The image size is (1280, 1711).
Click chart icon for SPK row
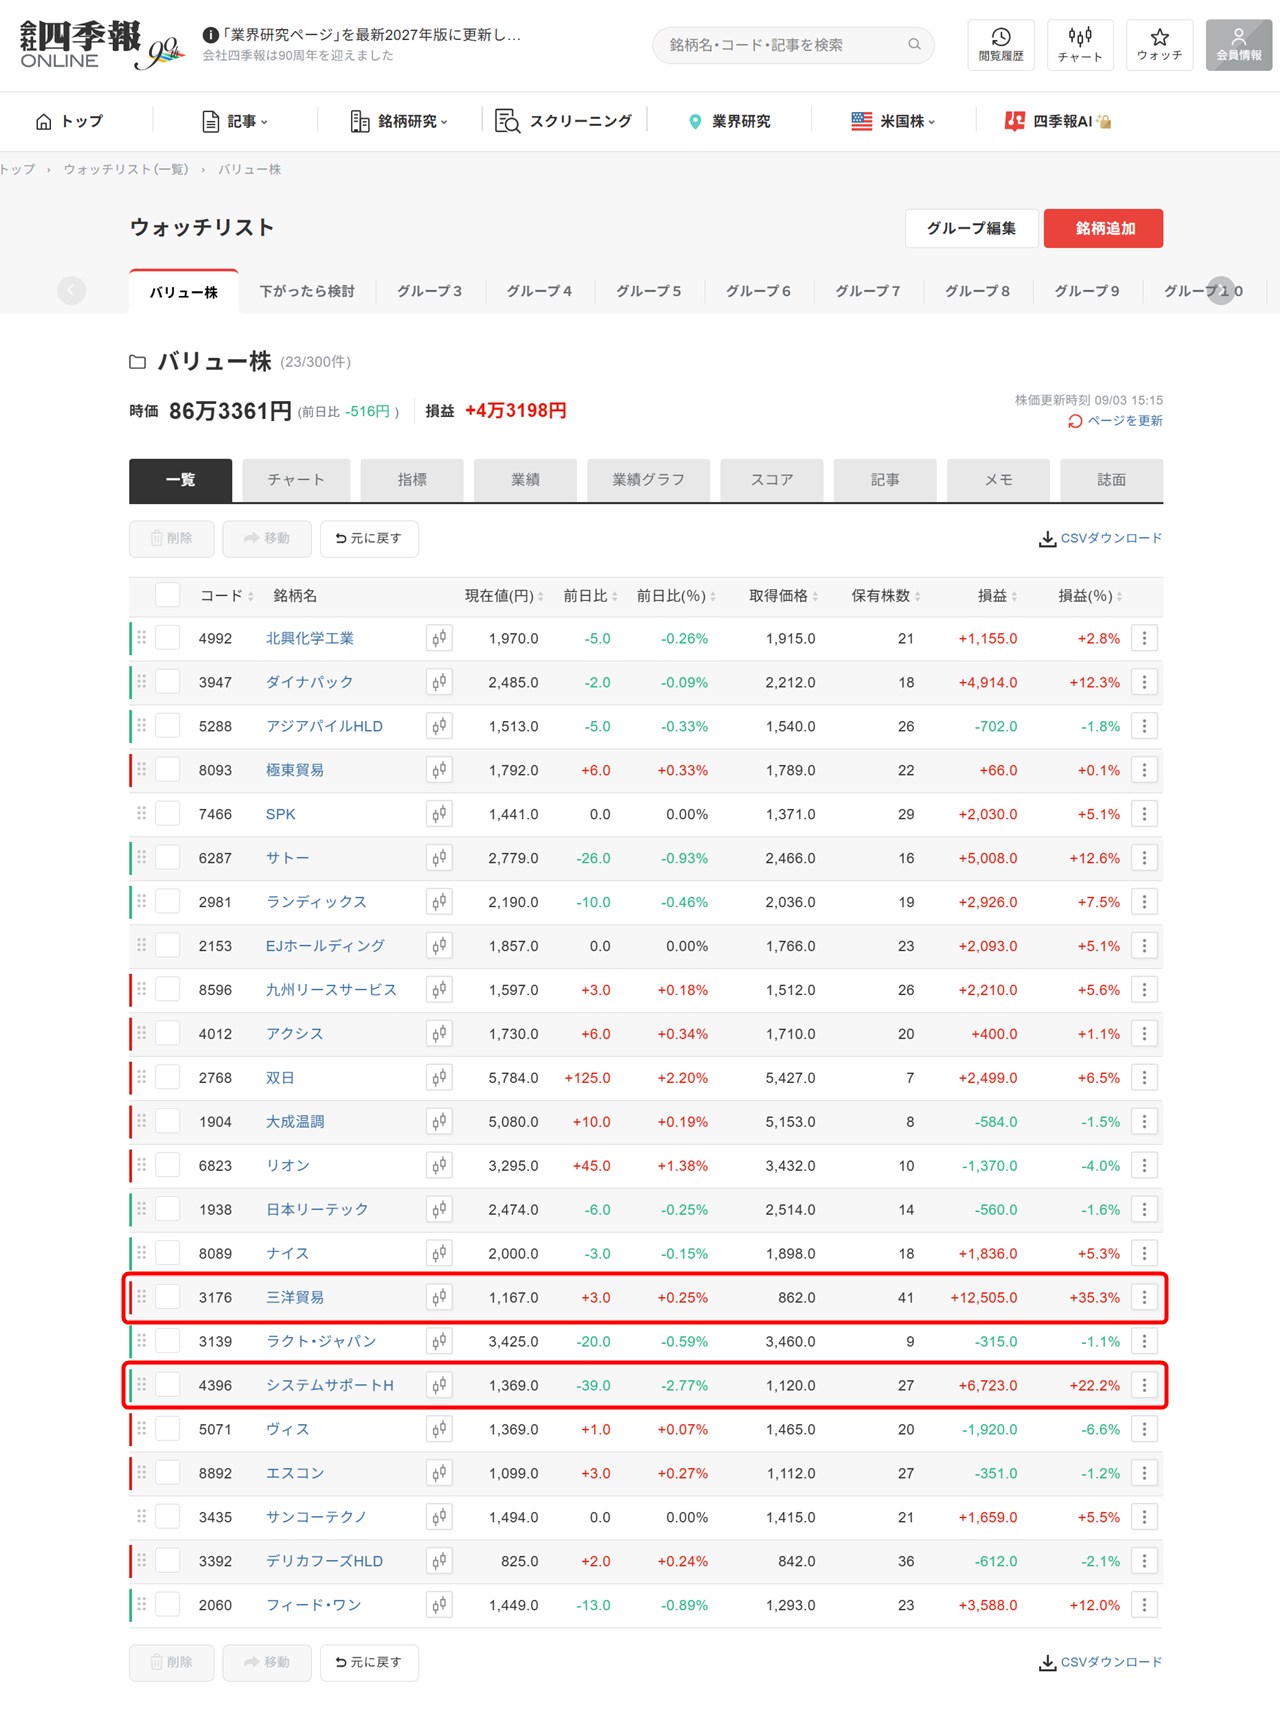[x=439, y=814]
